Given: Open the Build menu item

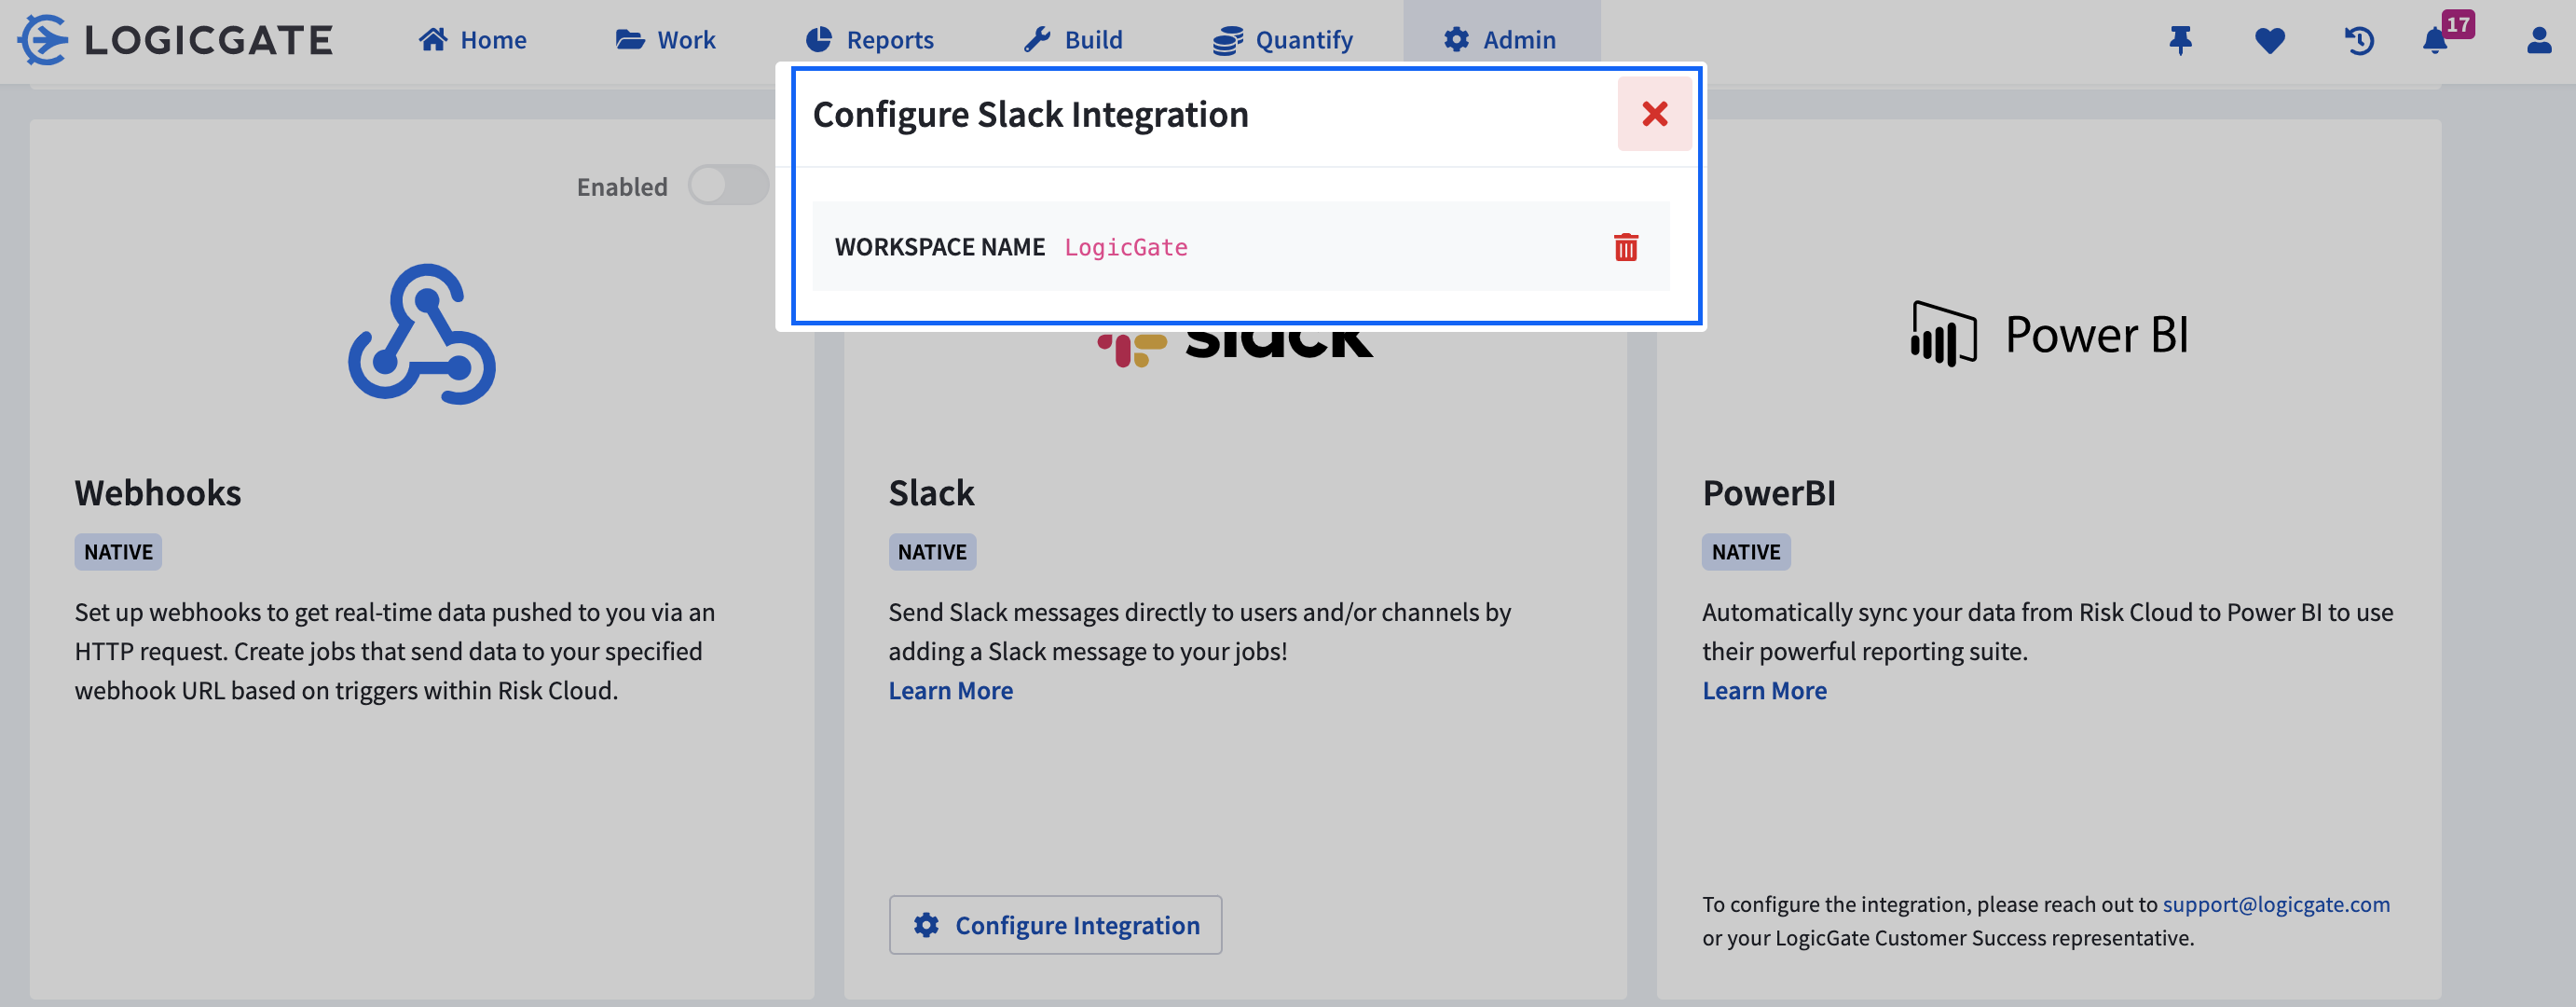Looking at the screenshot, I should 1073,40.
